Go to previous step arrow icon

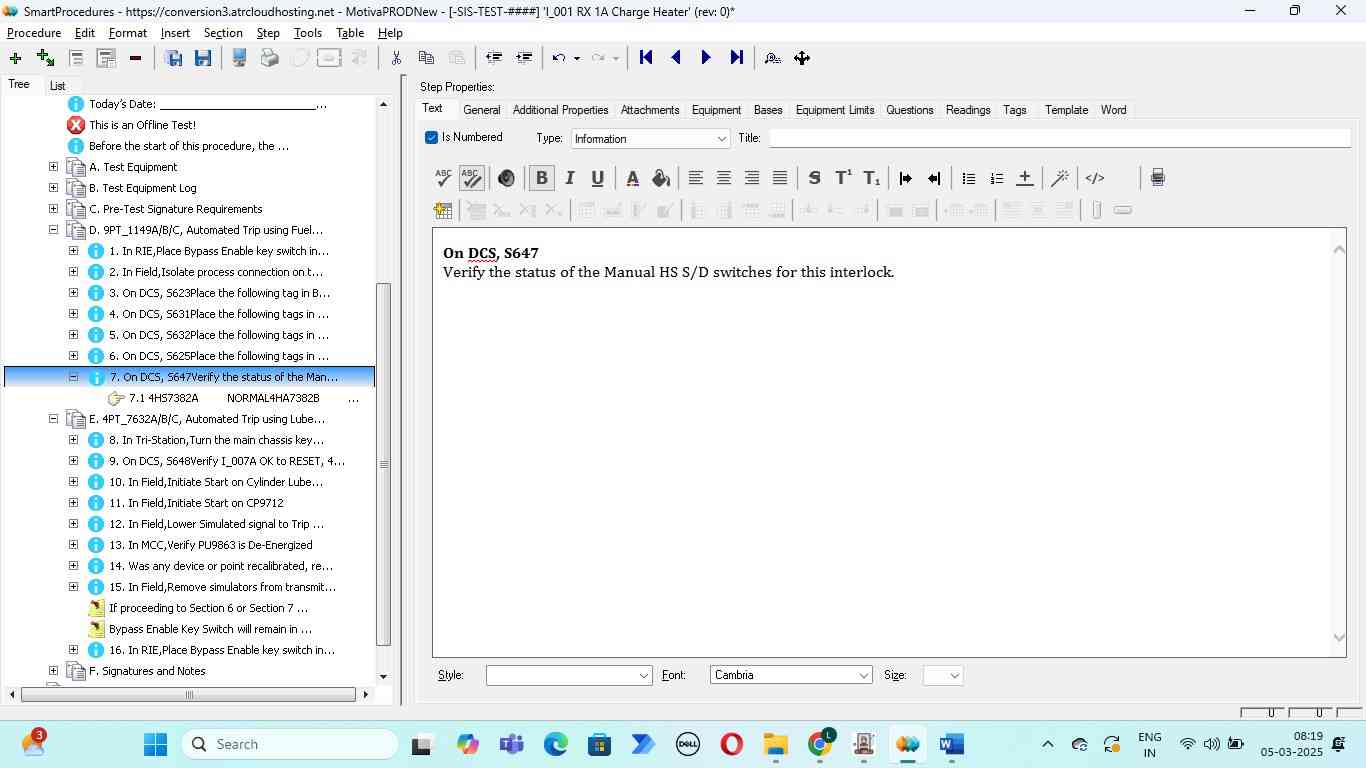pos(676,58)
